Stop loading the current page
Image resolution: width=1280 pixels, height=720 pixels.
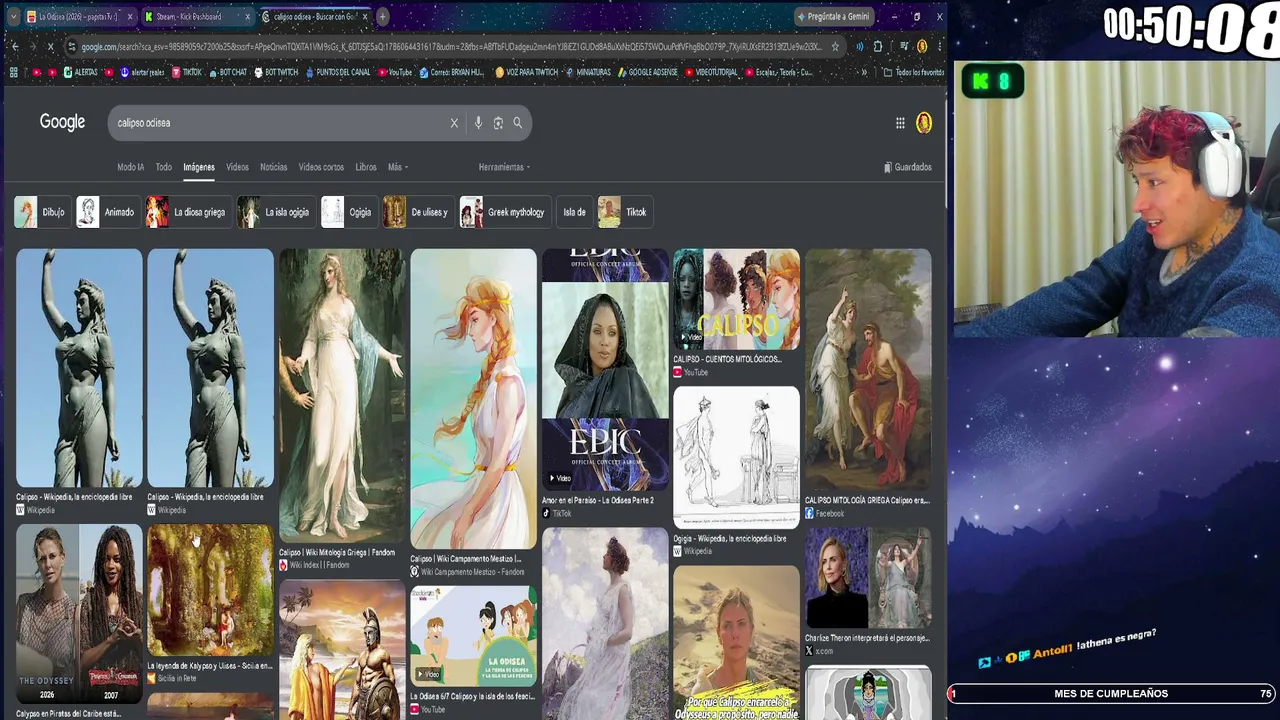tap(50, 46)
